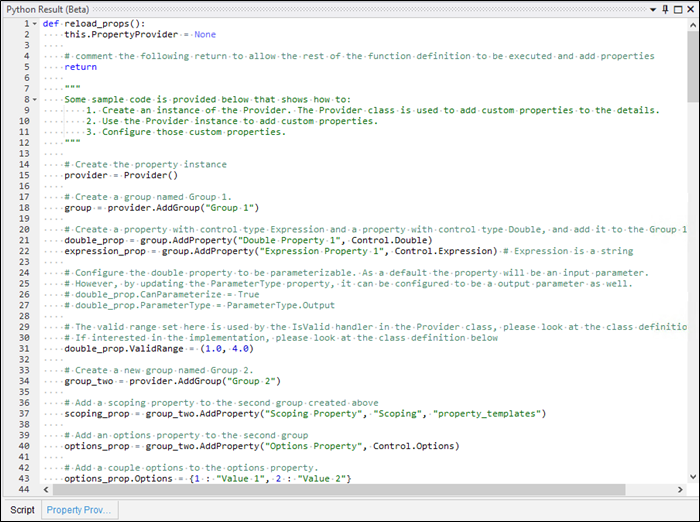
Task: Click the vertical scrollbar down arrow
Action: tap(693, 477)
